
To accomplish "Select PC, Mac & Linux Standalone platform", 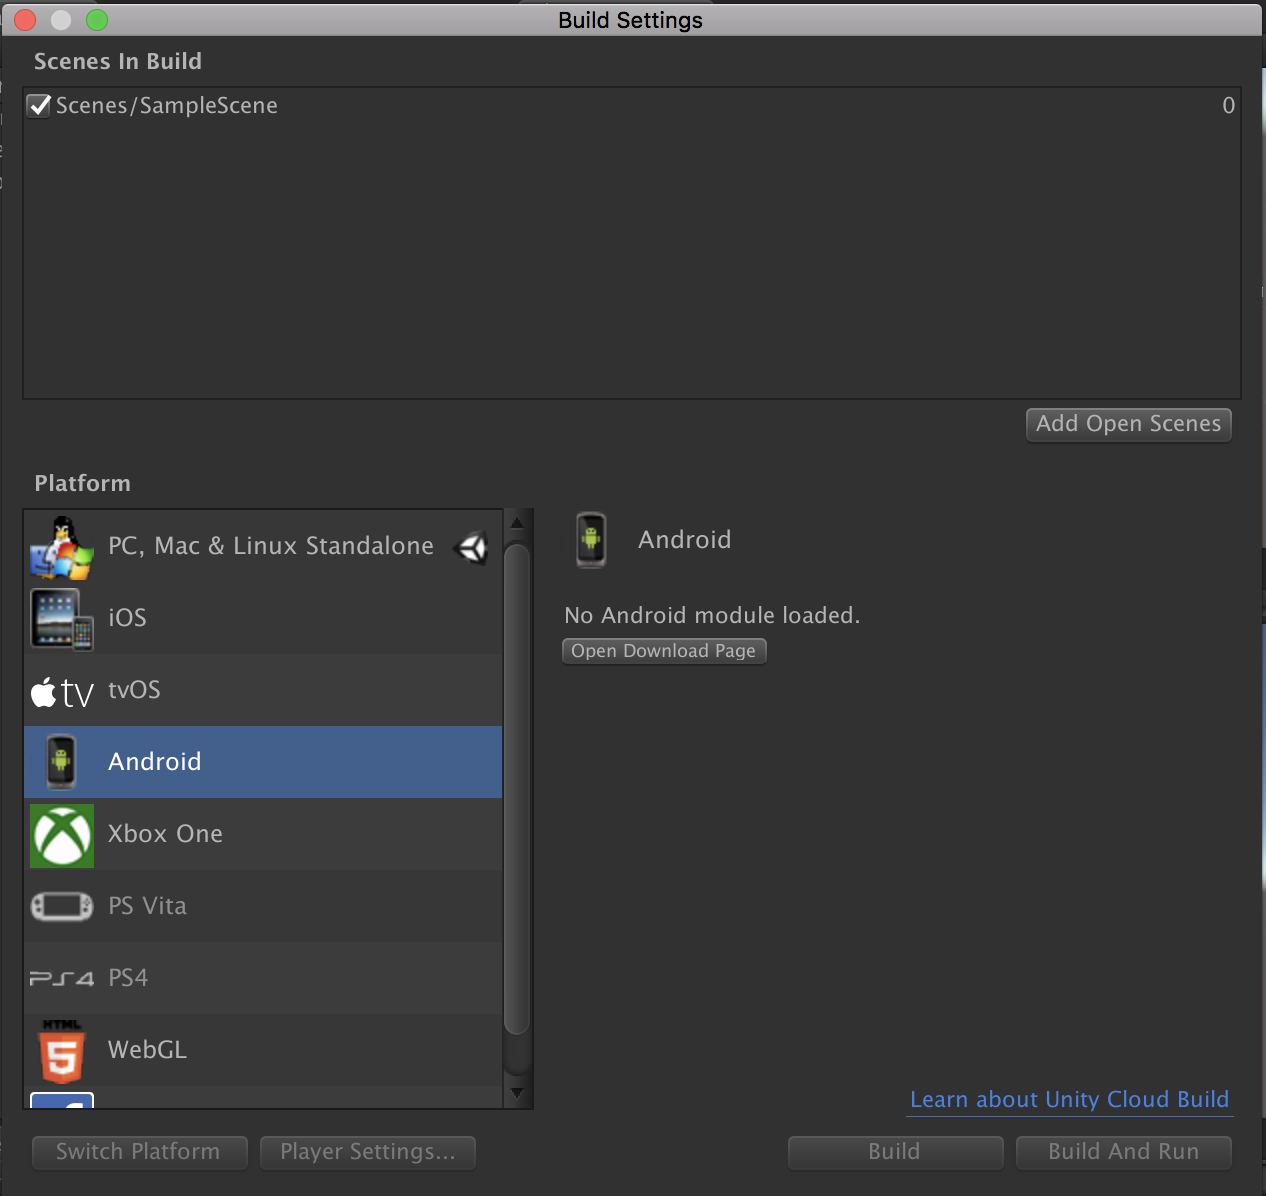I will [x=263, y=547].
